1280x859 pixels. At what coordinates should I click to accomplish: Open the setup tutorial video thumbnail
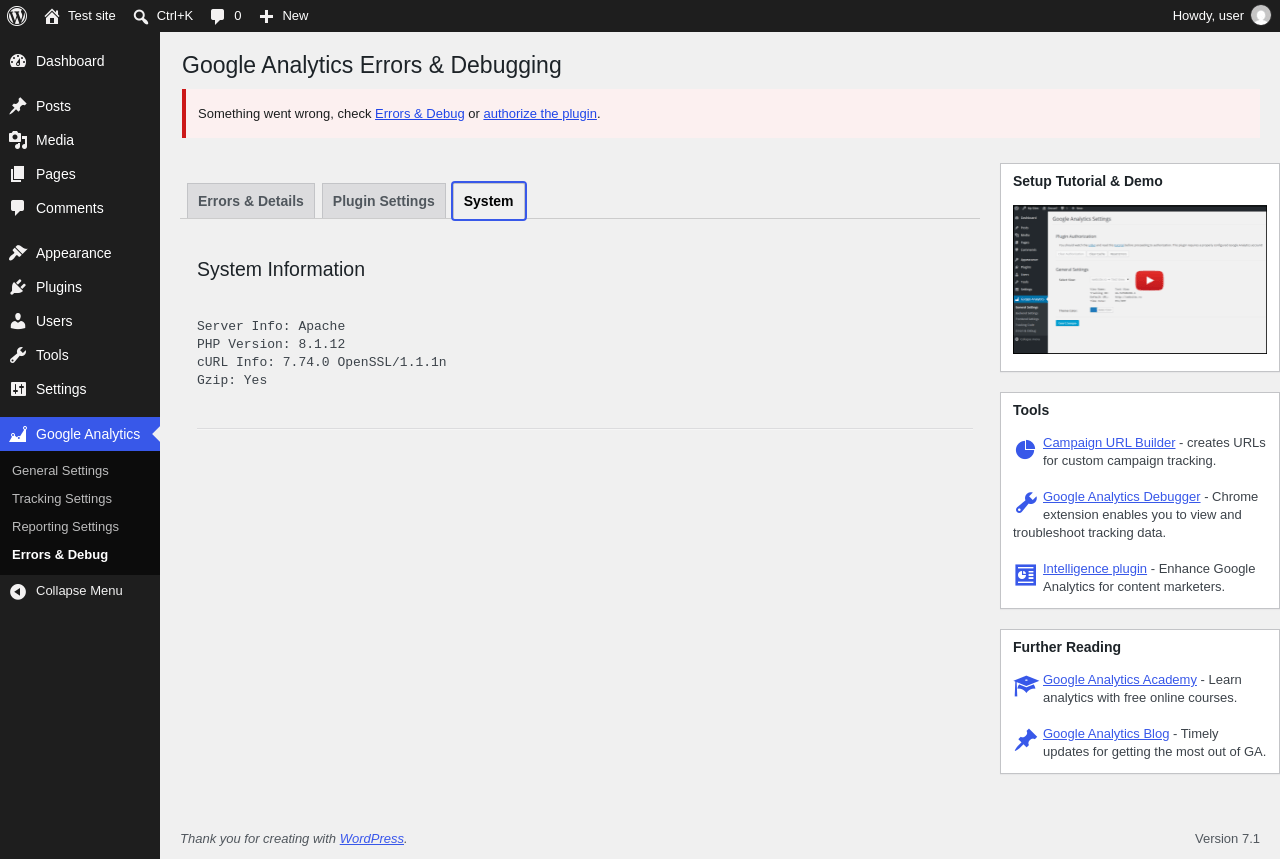pos(1140,279)
